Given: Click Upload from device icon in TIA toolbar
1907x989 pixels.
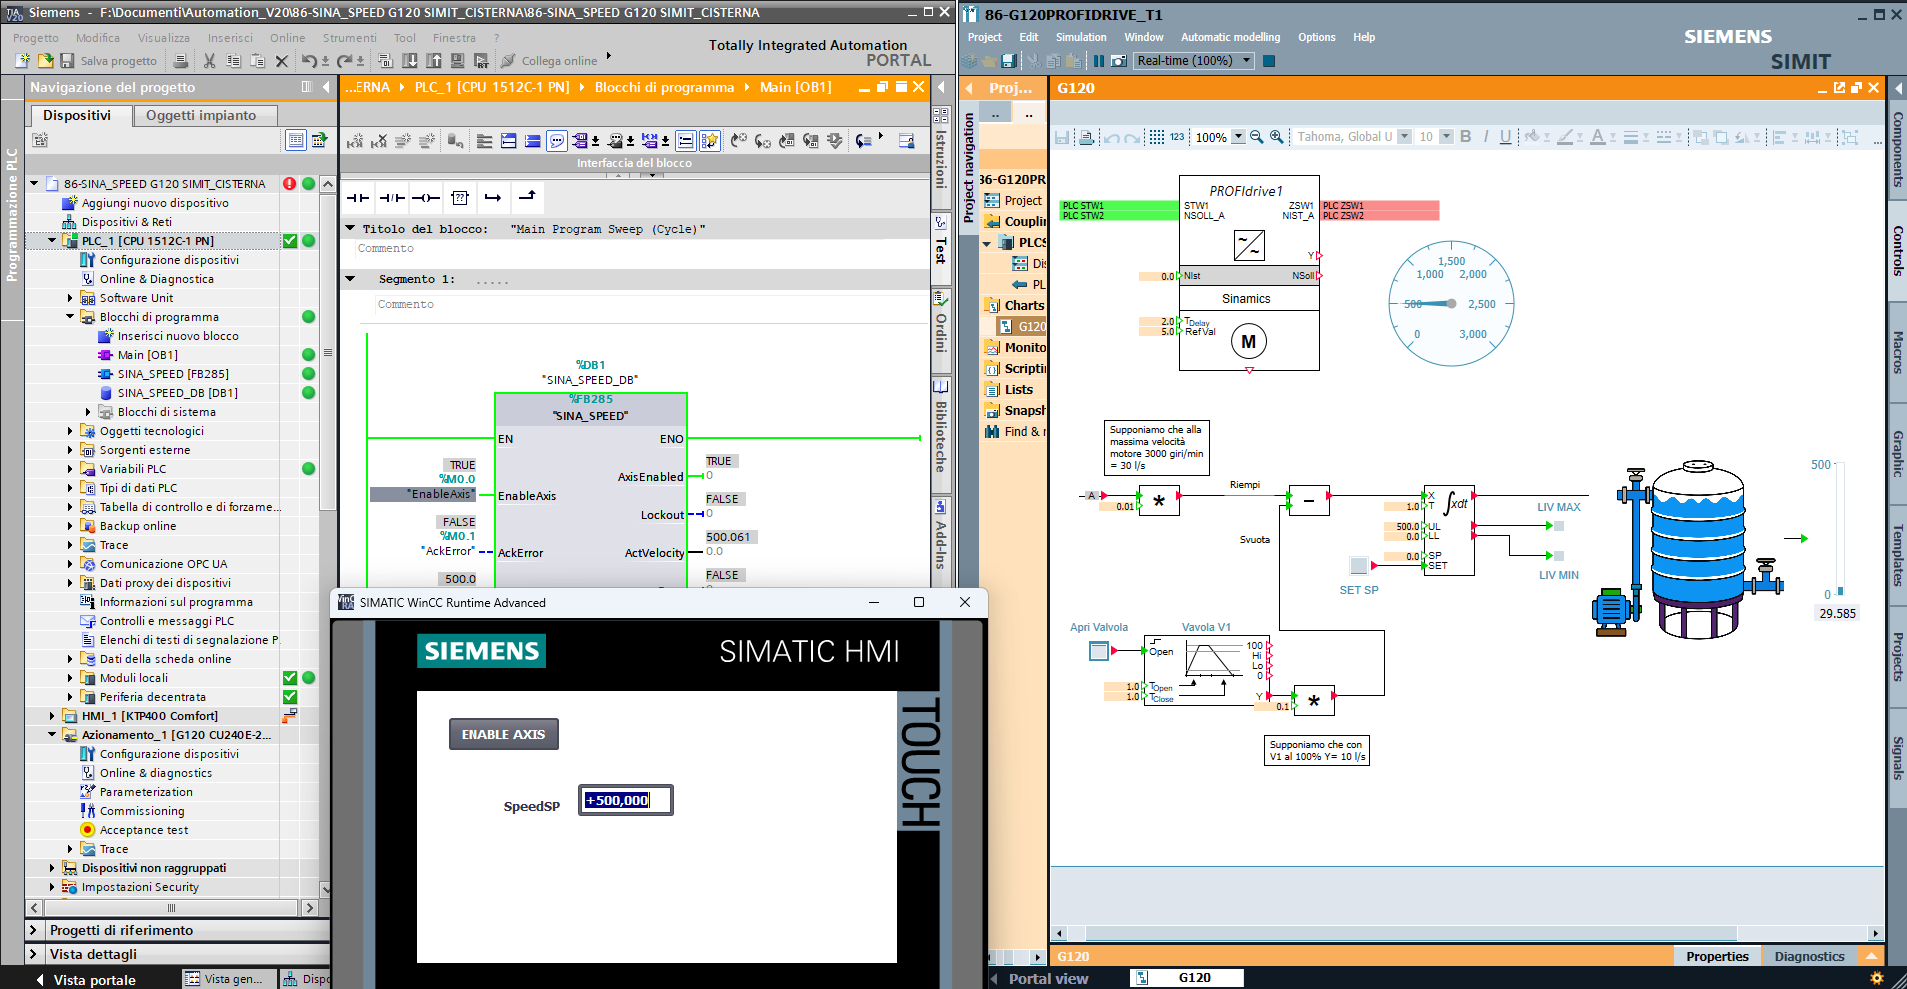Looking at the screenshot, I should tap(434, 61).
